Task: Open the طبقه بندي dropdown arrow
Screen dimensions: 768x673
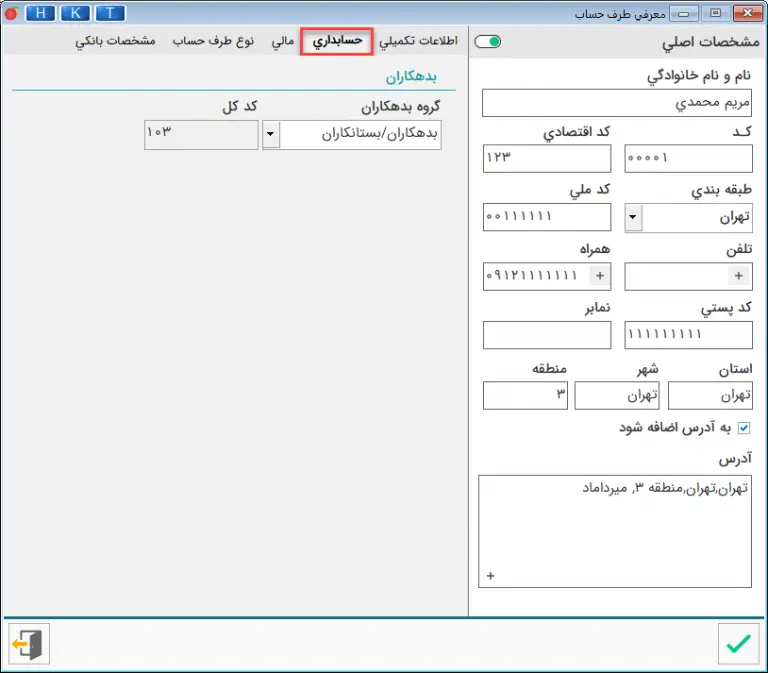Action: pyautogui.click(x=633, y=217)
